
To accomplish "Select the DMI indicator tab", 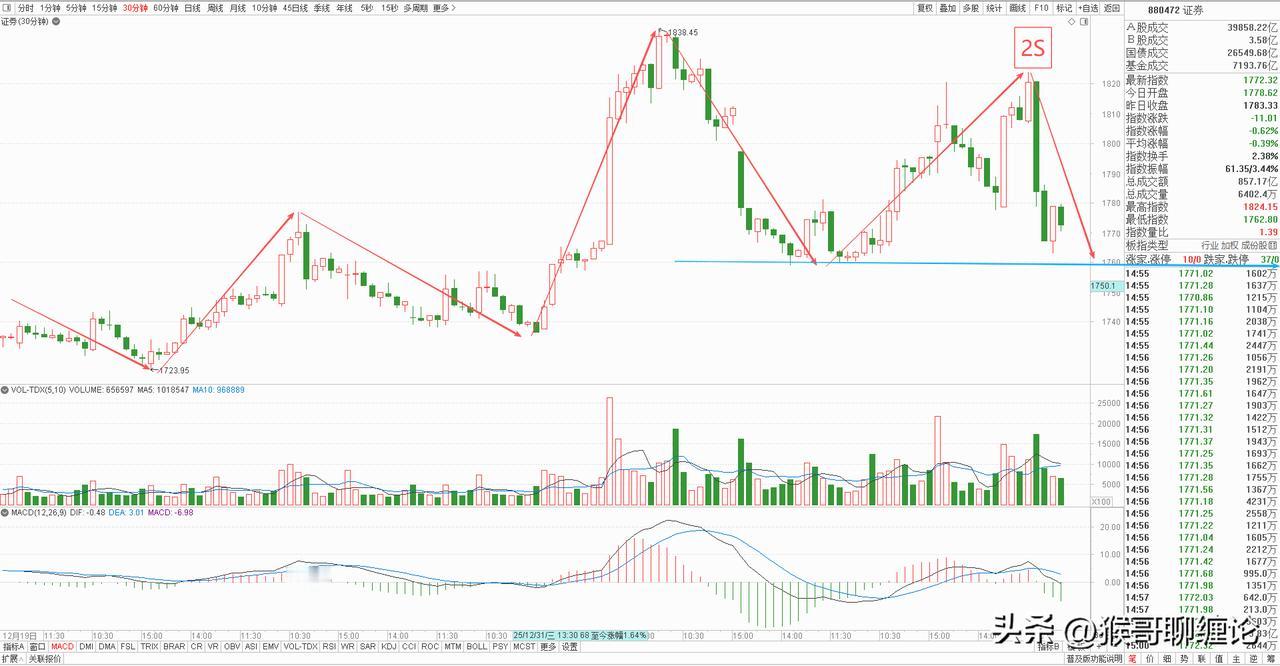I will [87, 647].
